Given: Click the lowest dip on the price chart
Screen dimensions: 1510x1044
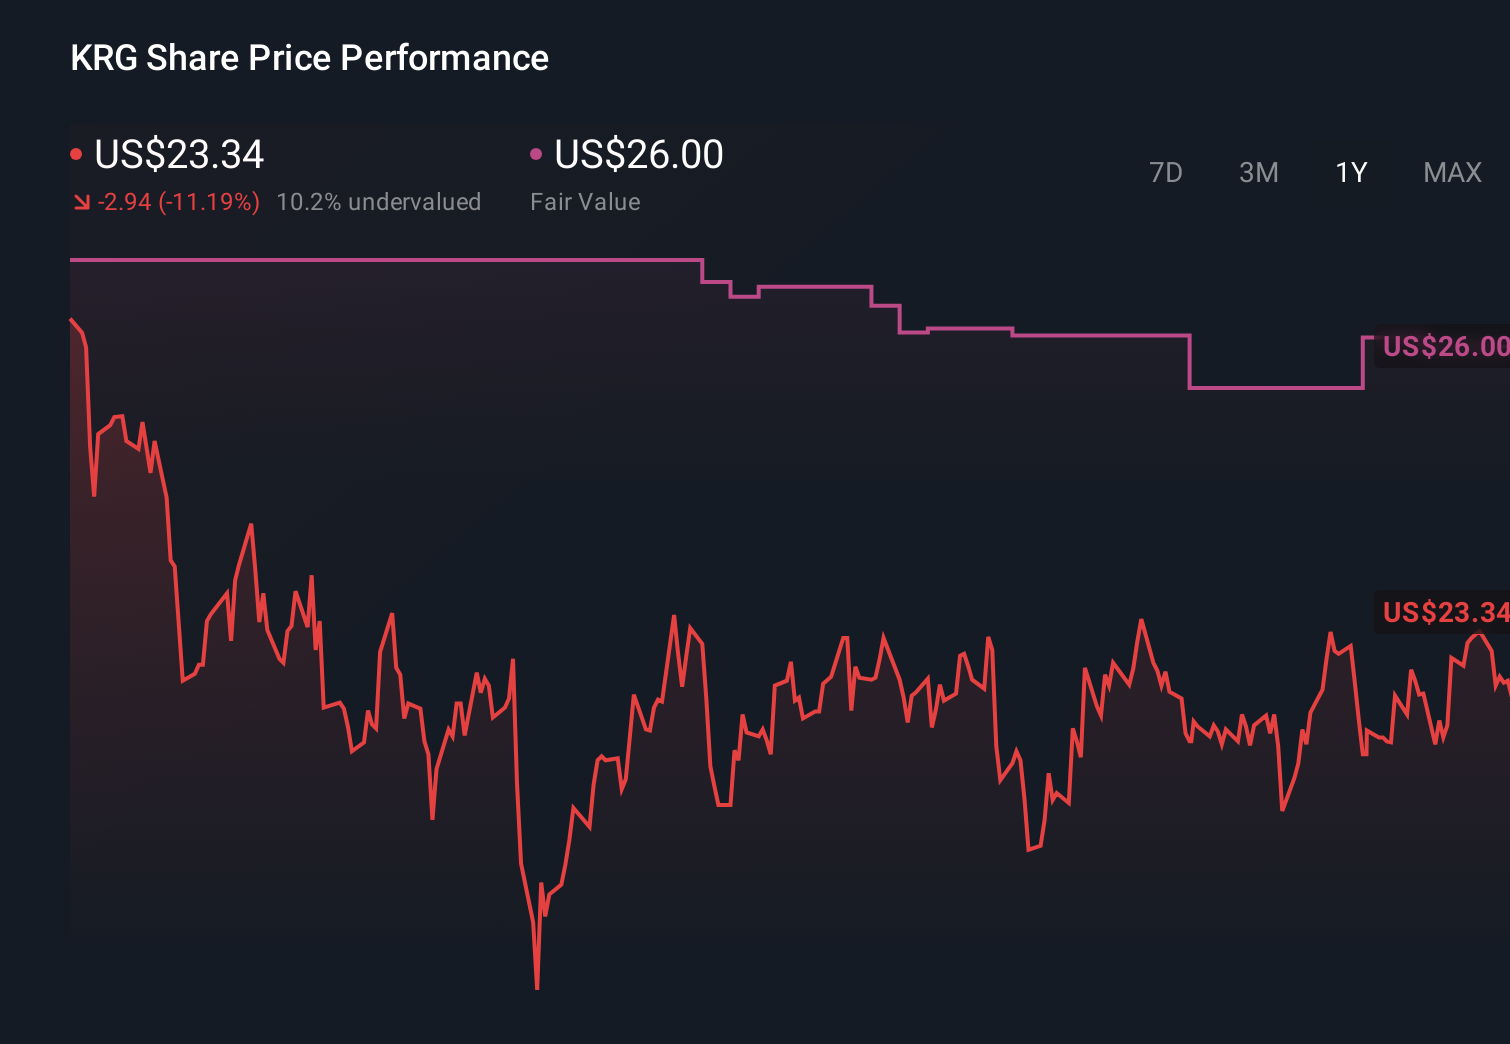Looking at the screenshot, I should 537,985.
